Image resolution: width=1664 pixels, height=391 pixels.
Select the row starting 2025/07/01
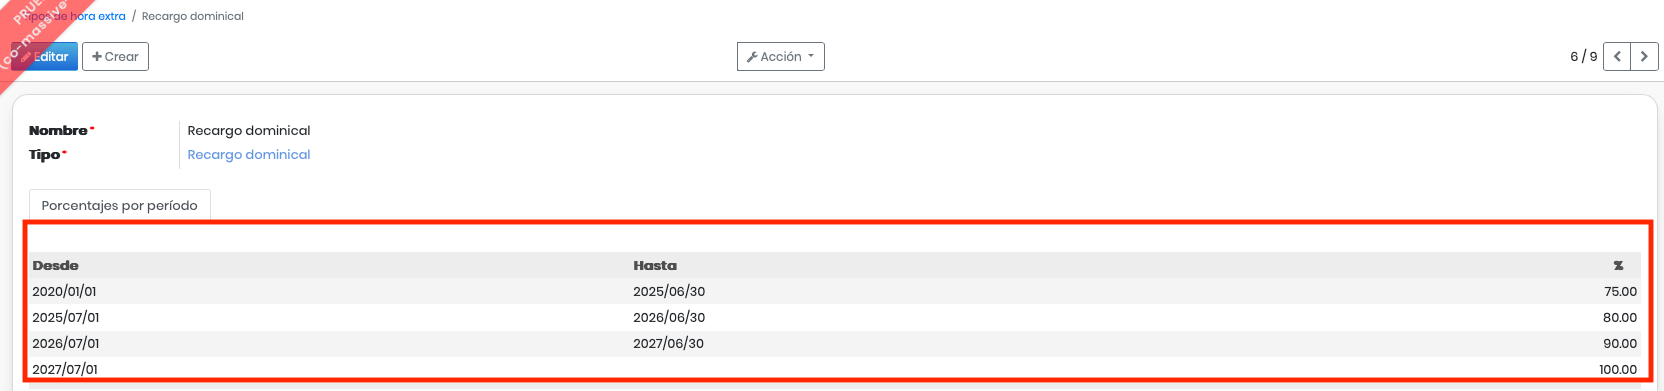834,317
